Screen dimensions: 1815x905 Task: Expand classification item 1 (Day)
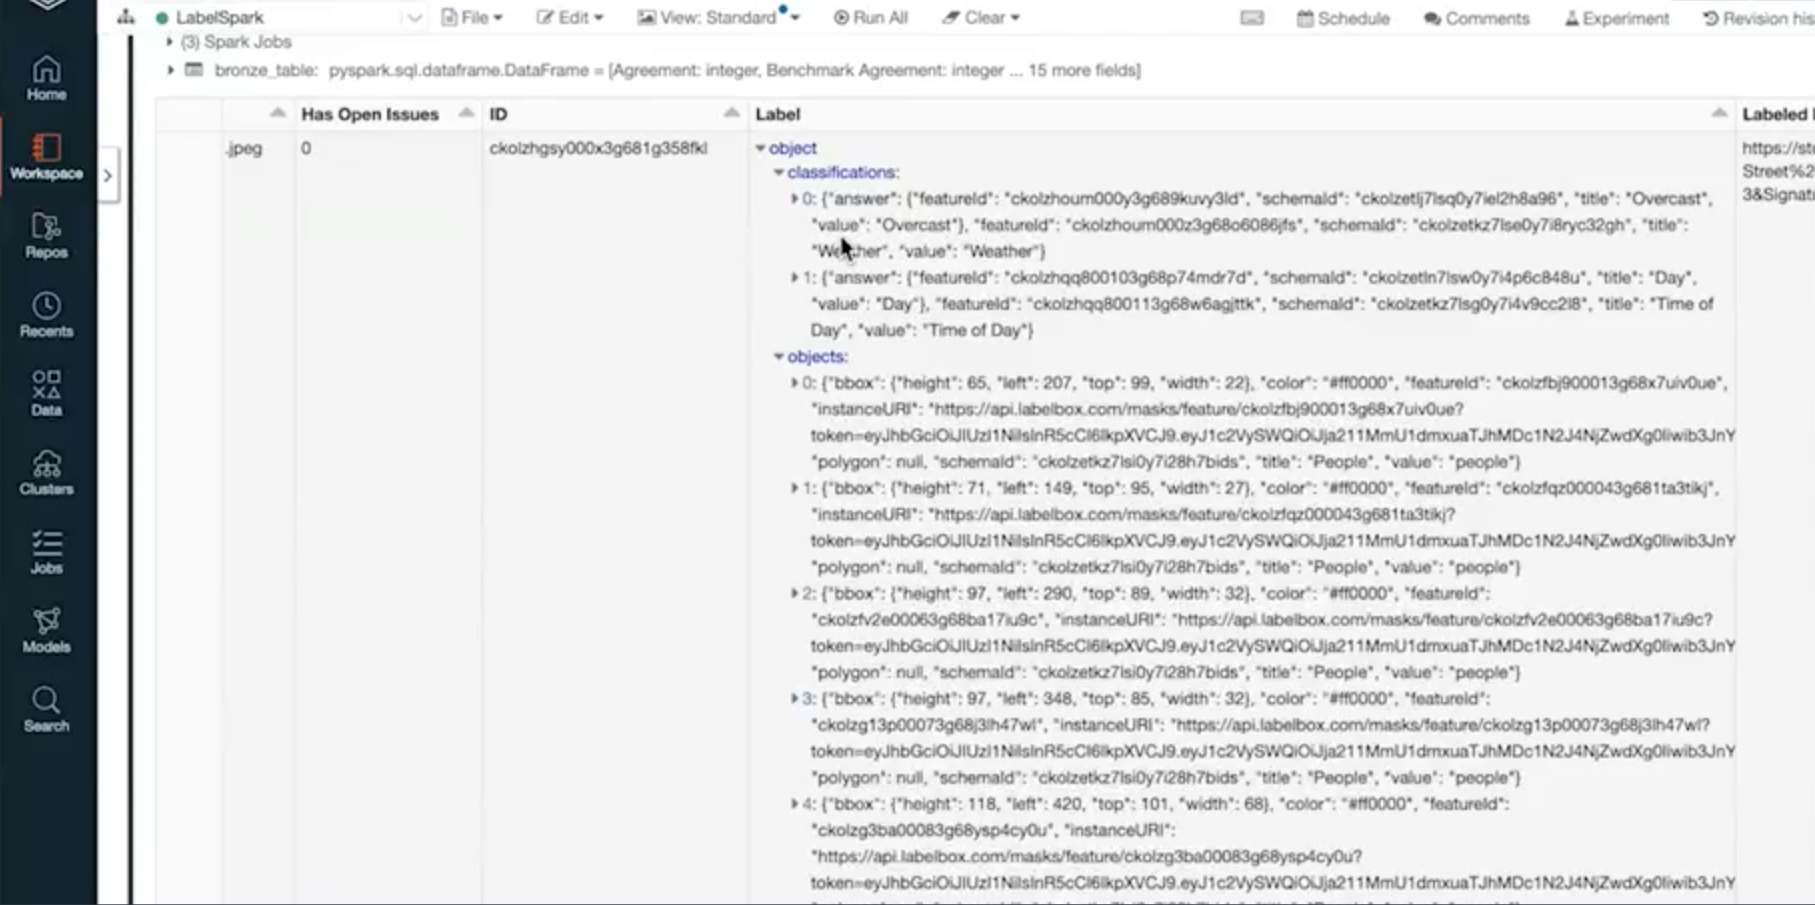pyautogui.click(x=795, y=277)
